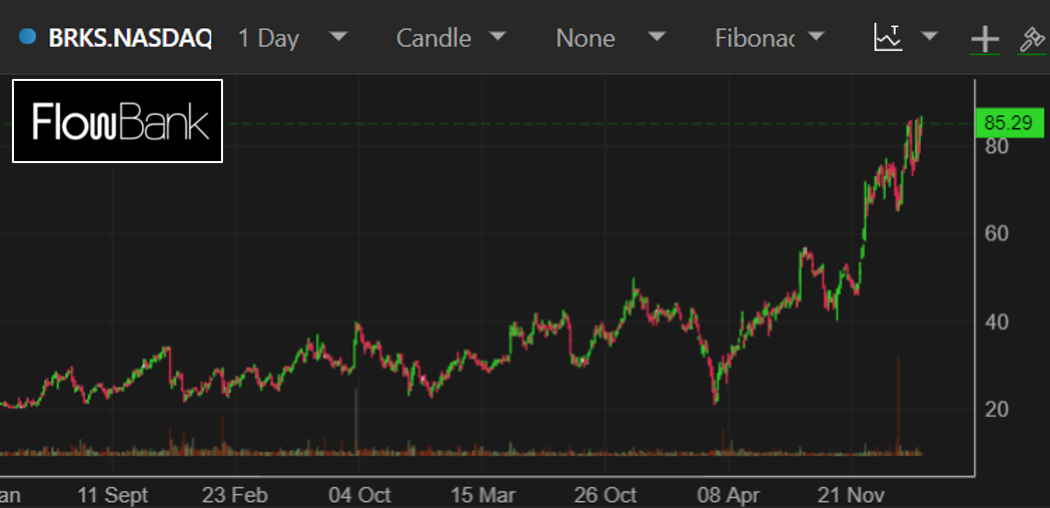Viewport: 1050px width, 508px height.
Task: Click the 26 Oct date label
Action: tap(606, 495)
